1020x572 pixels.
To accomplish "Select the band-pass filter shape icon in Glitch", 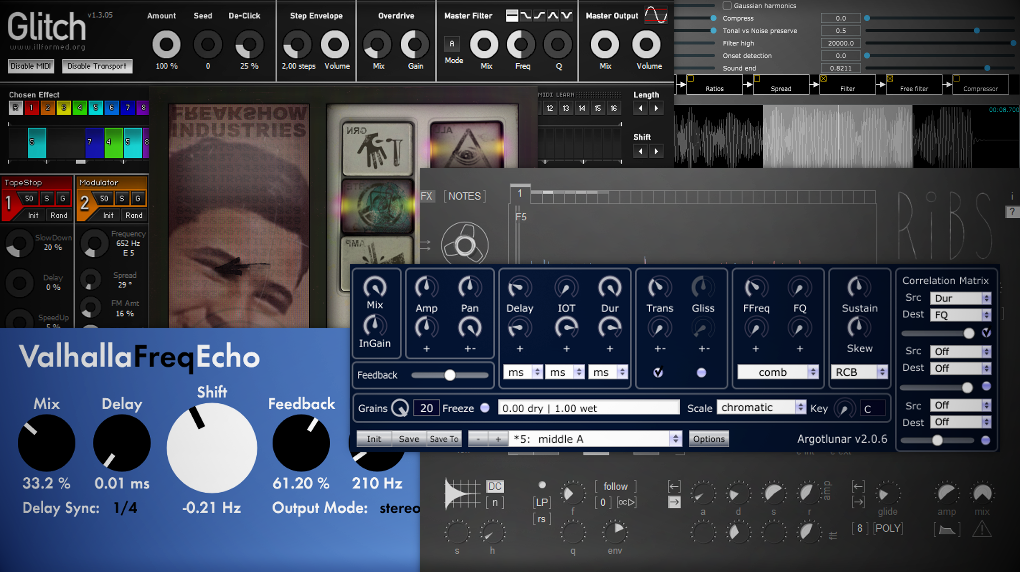I will click(x=553, y=15).
